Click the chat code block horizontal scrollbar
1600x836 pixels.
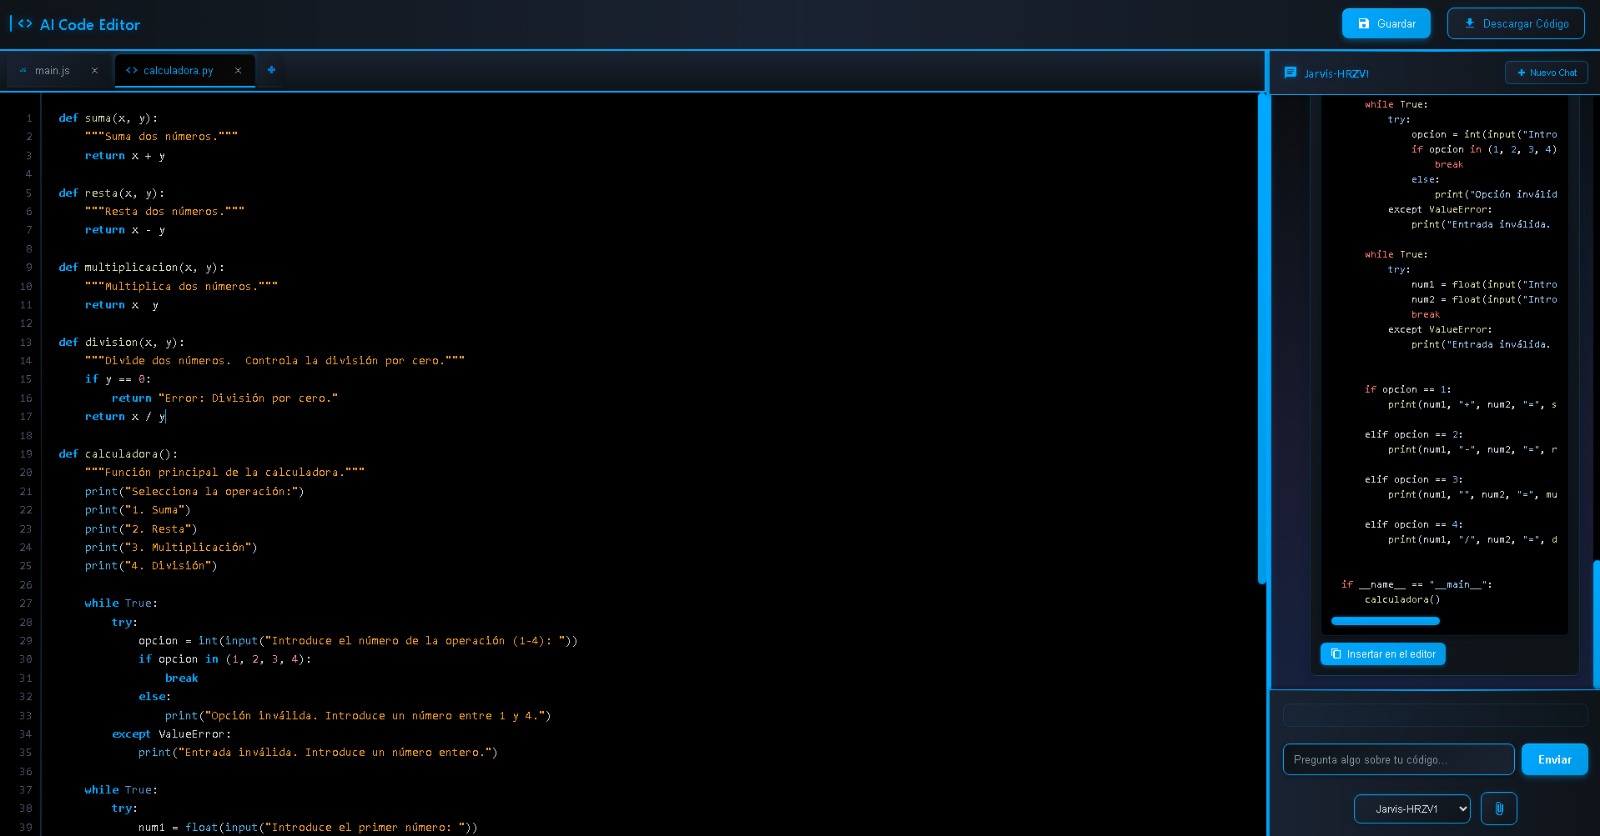[1385, 621]
